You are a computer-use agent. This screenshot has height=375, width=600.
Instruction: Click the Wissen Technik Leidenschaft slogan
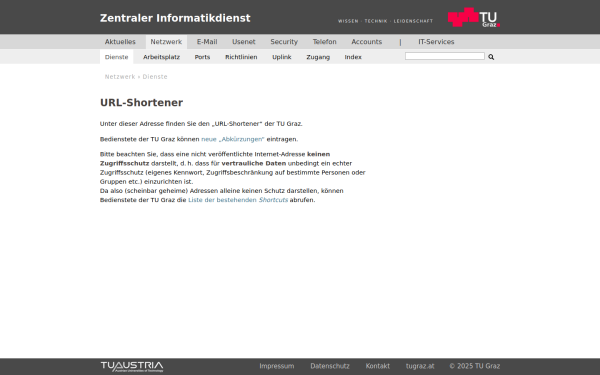[385, 21]
